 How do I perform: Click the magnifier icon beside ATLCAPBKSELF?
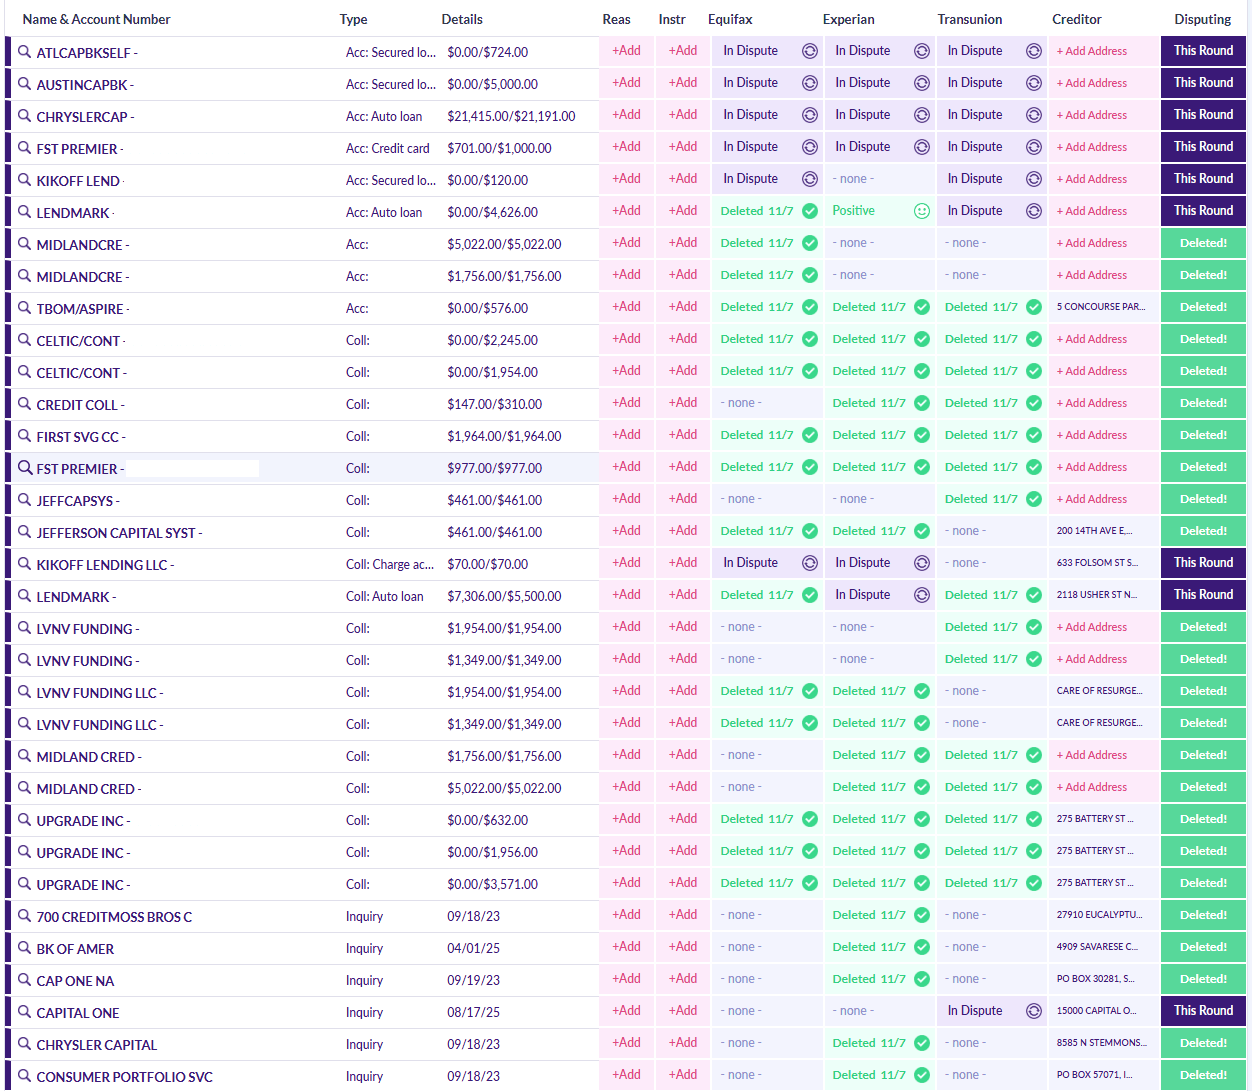pyautogui.click(x=24, y=51)
